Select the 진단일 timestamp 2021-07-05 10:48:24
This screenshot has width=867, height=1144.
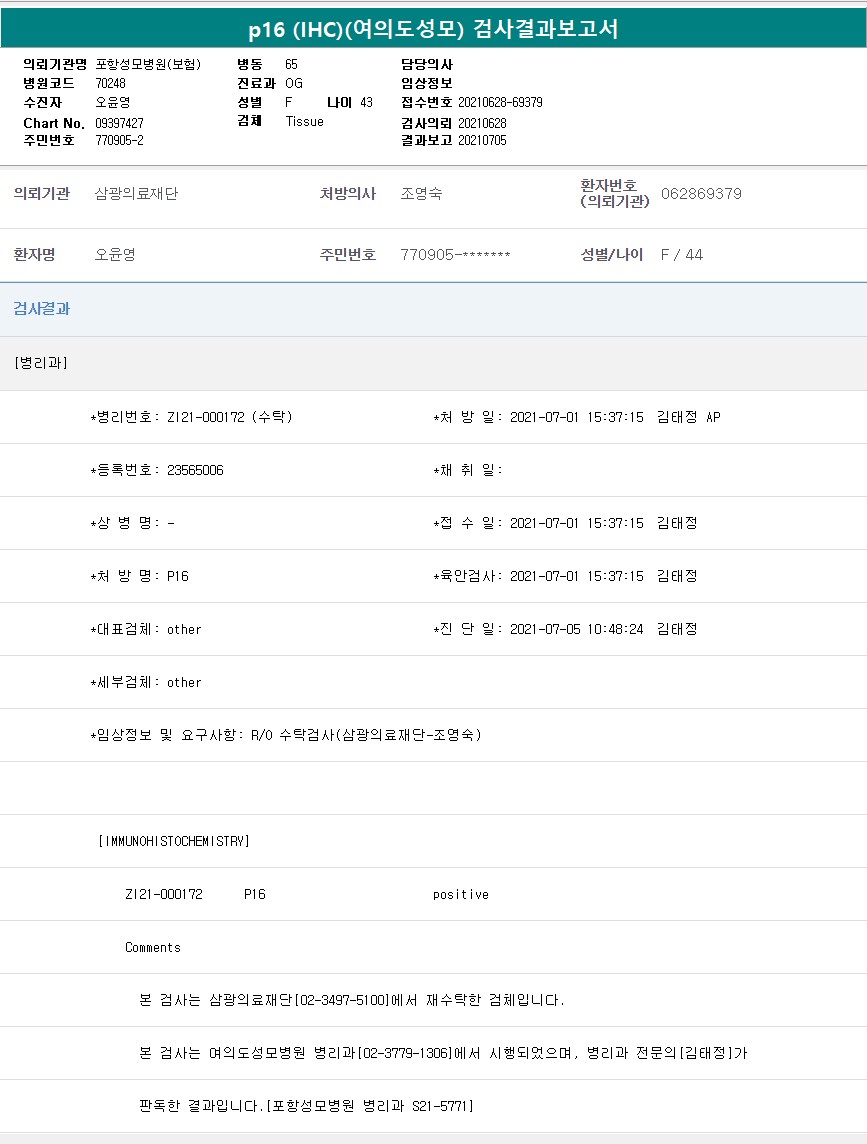click(577, 629)
